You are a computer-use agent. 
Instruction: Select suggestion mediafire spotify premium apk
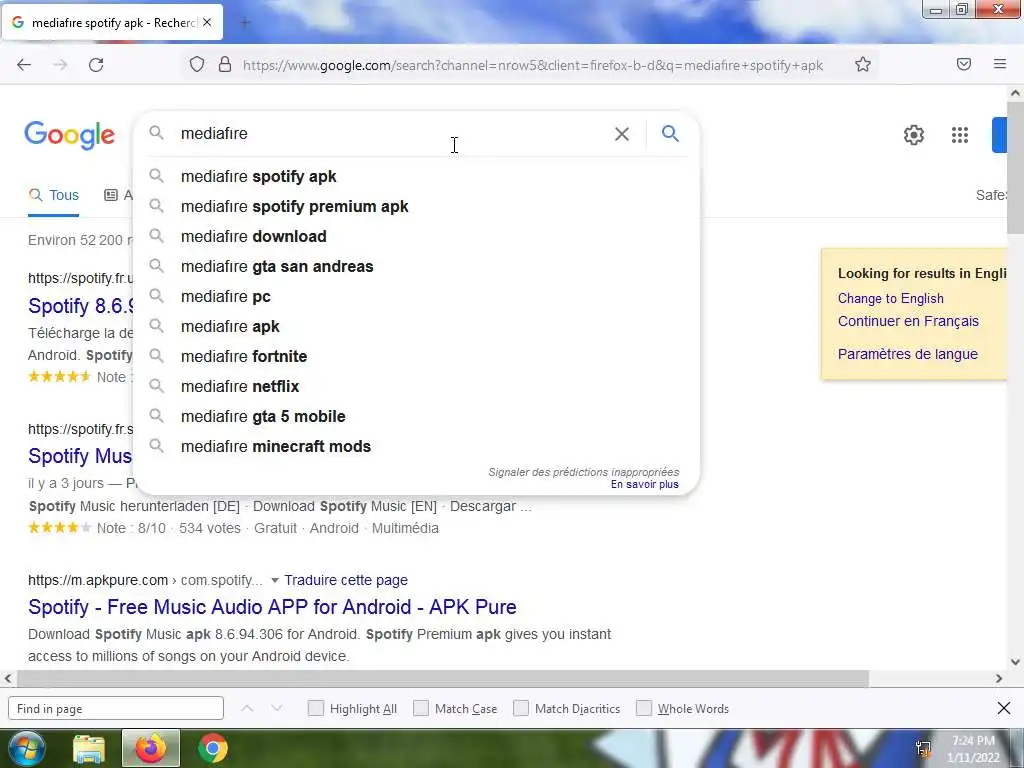(x=417, y=206)
